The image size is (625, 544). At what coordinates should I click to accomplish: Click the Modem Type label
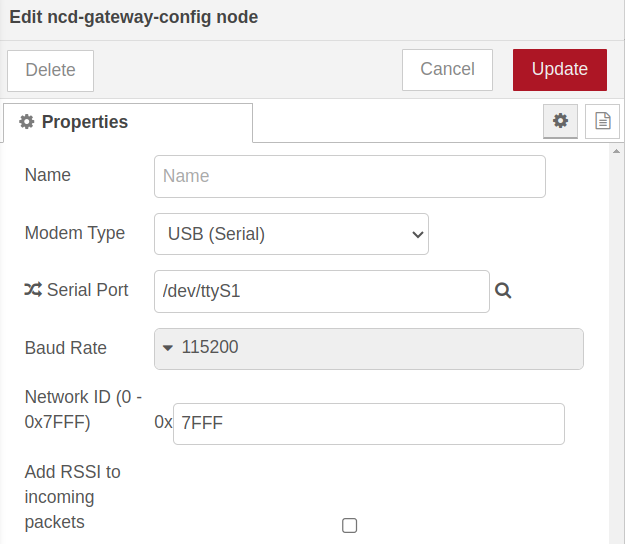[75, 233]
